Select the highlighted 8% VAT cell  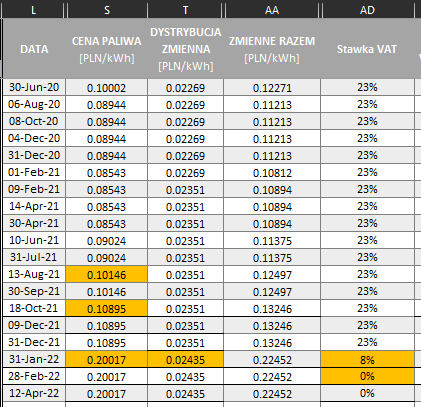pos(367,359)
